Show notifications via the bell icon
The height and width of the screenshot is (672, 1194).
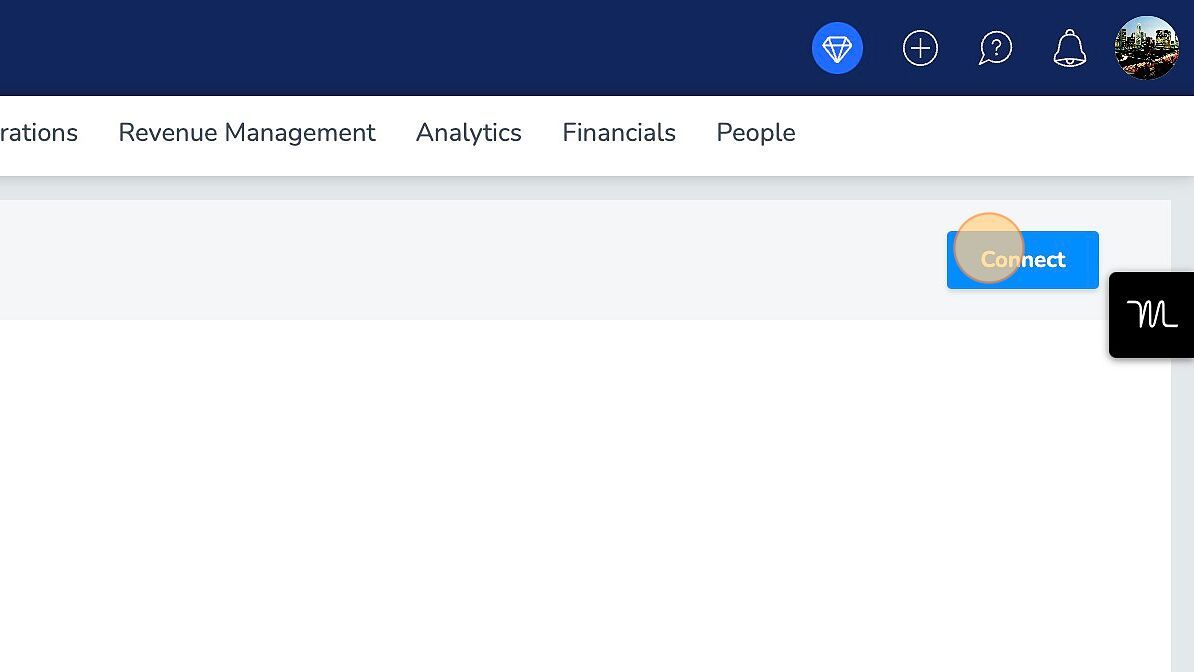[x=1069, y=48]
